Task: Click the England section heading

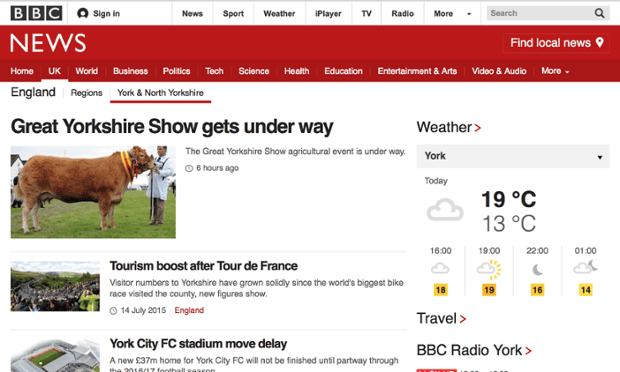Action: [x=33, y=92]
